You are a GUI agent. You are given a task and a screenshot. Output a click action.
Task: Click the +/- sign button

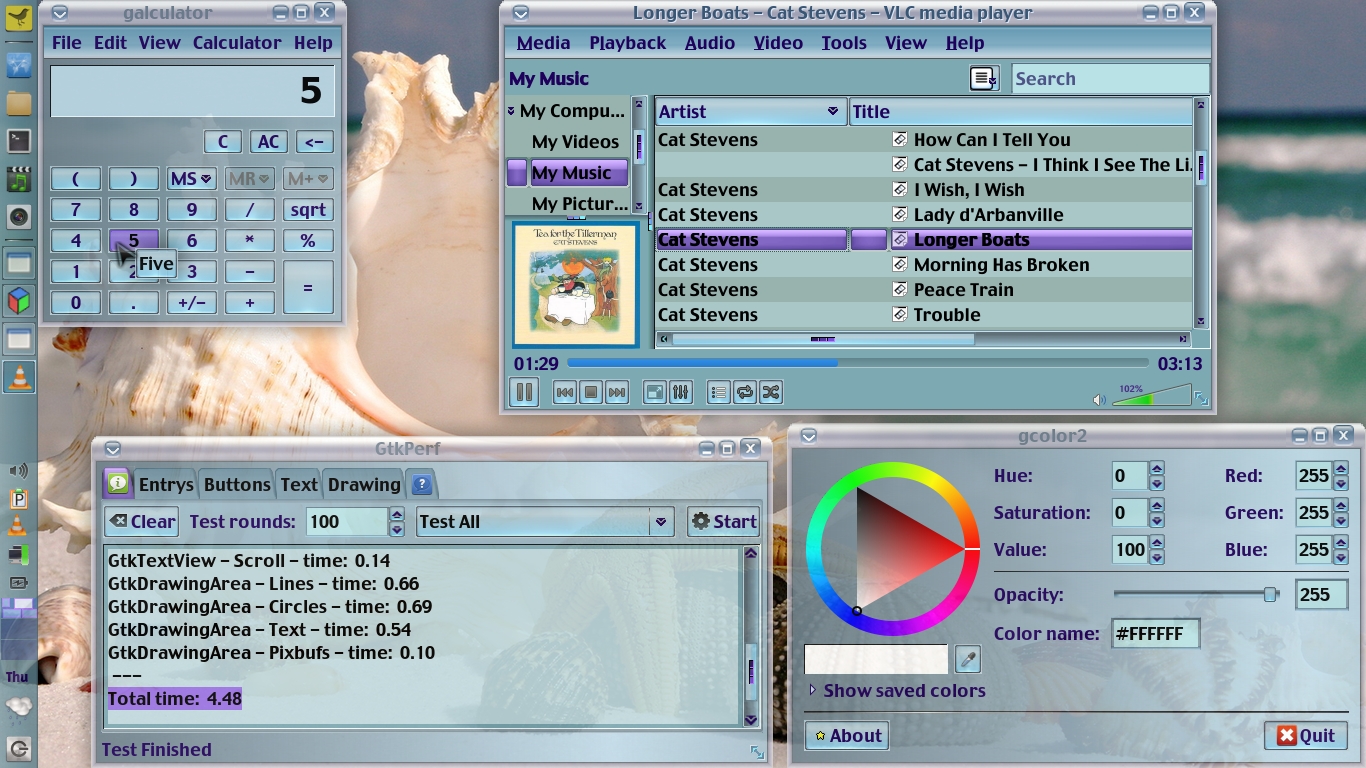191,303
